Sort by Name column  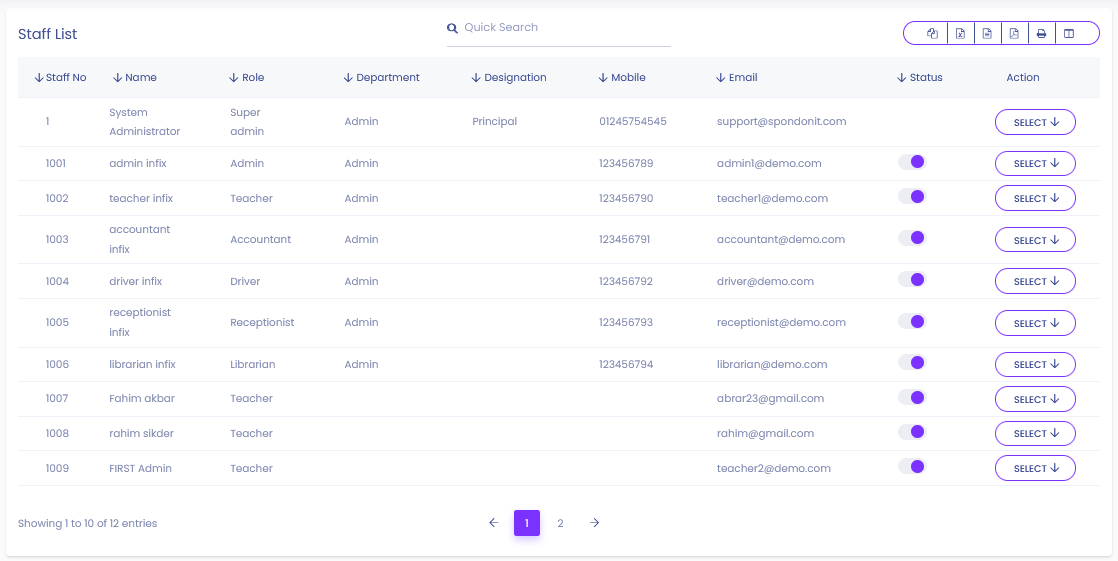click(135, 78)
